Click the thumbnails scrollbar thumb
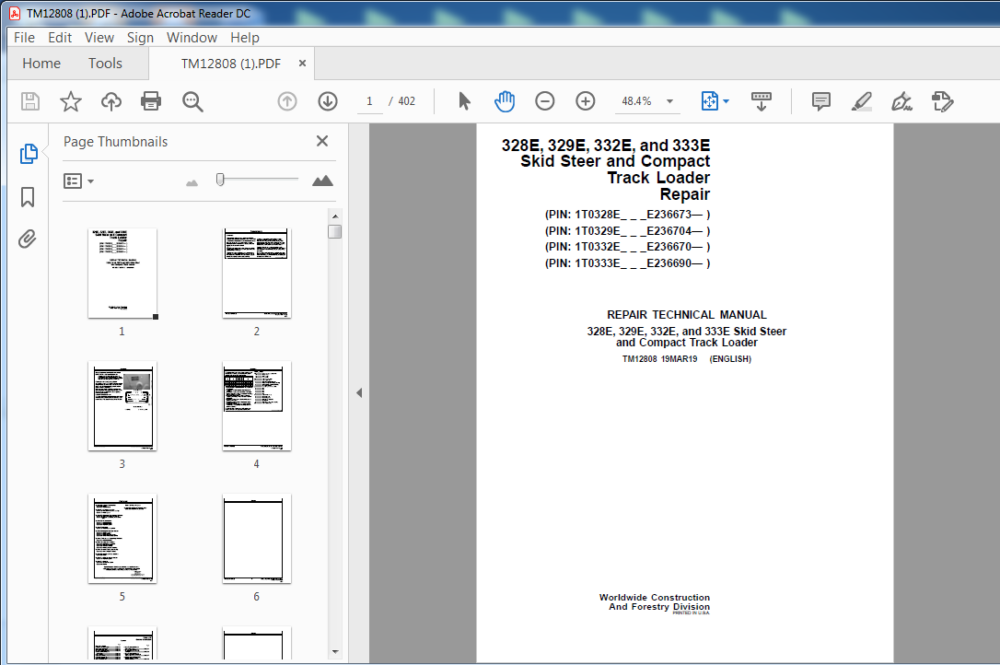Viewport: 1000px width, 665px height. (x=335, y=231)
